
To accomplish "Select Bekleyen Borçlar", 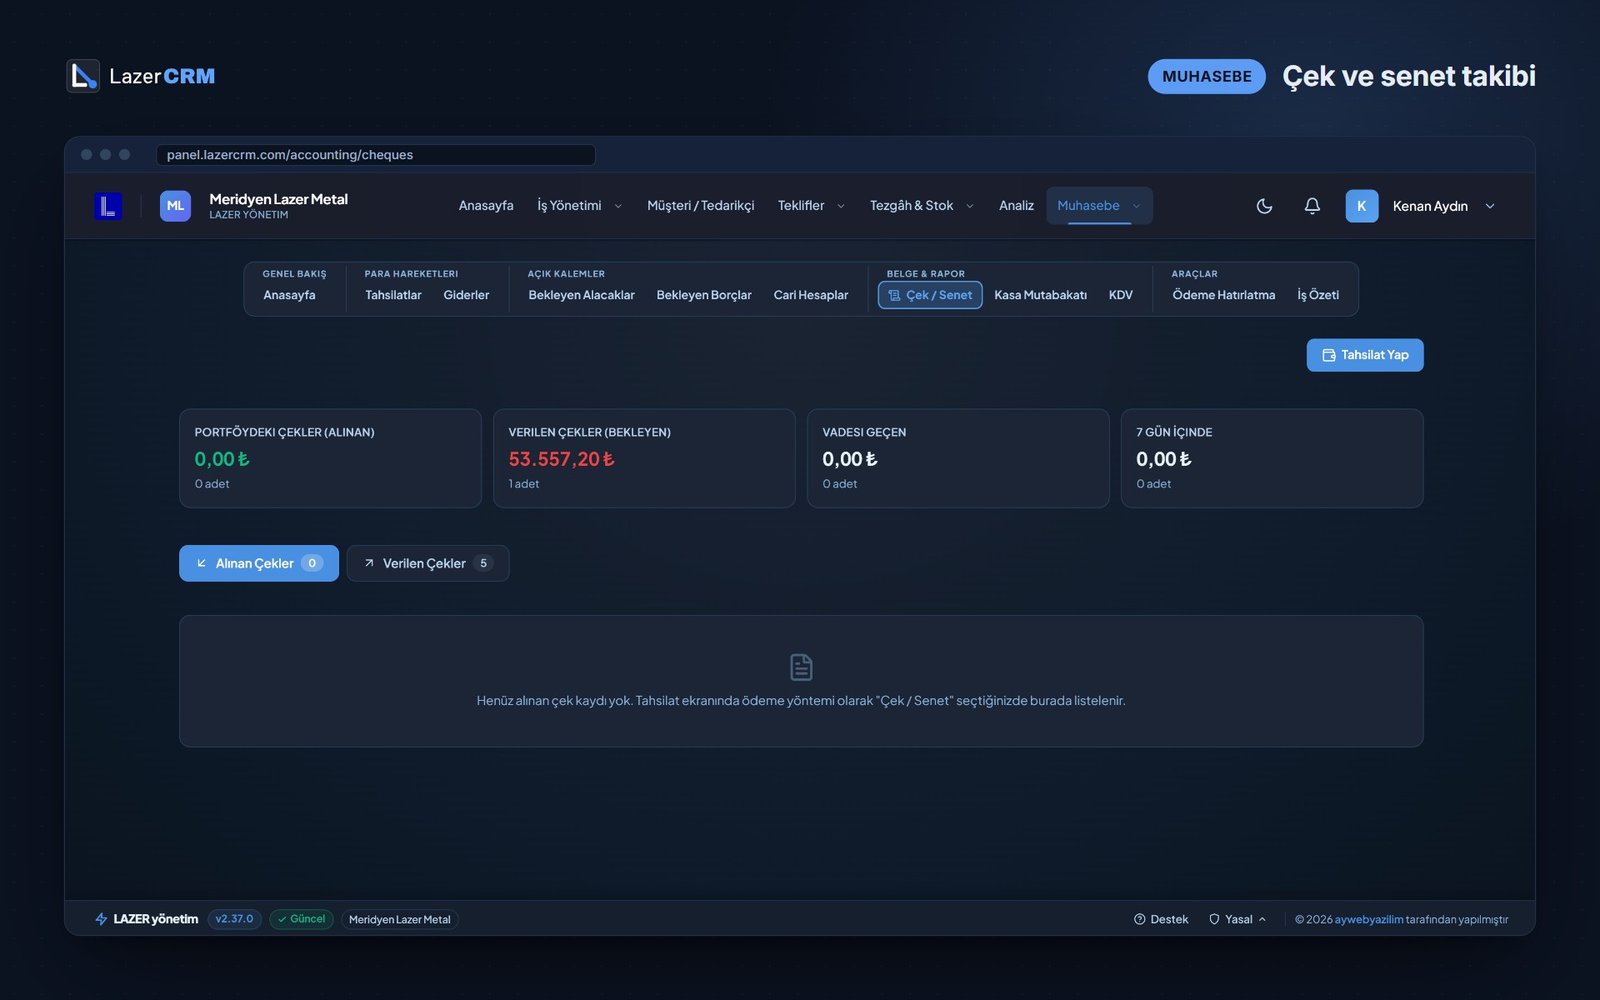I will [704, 295].
